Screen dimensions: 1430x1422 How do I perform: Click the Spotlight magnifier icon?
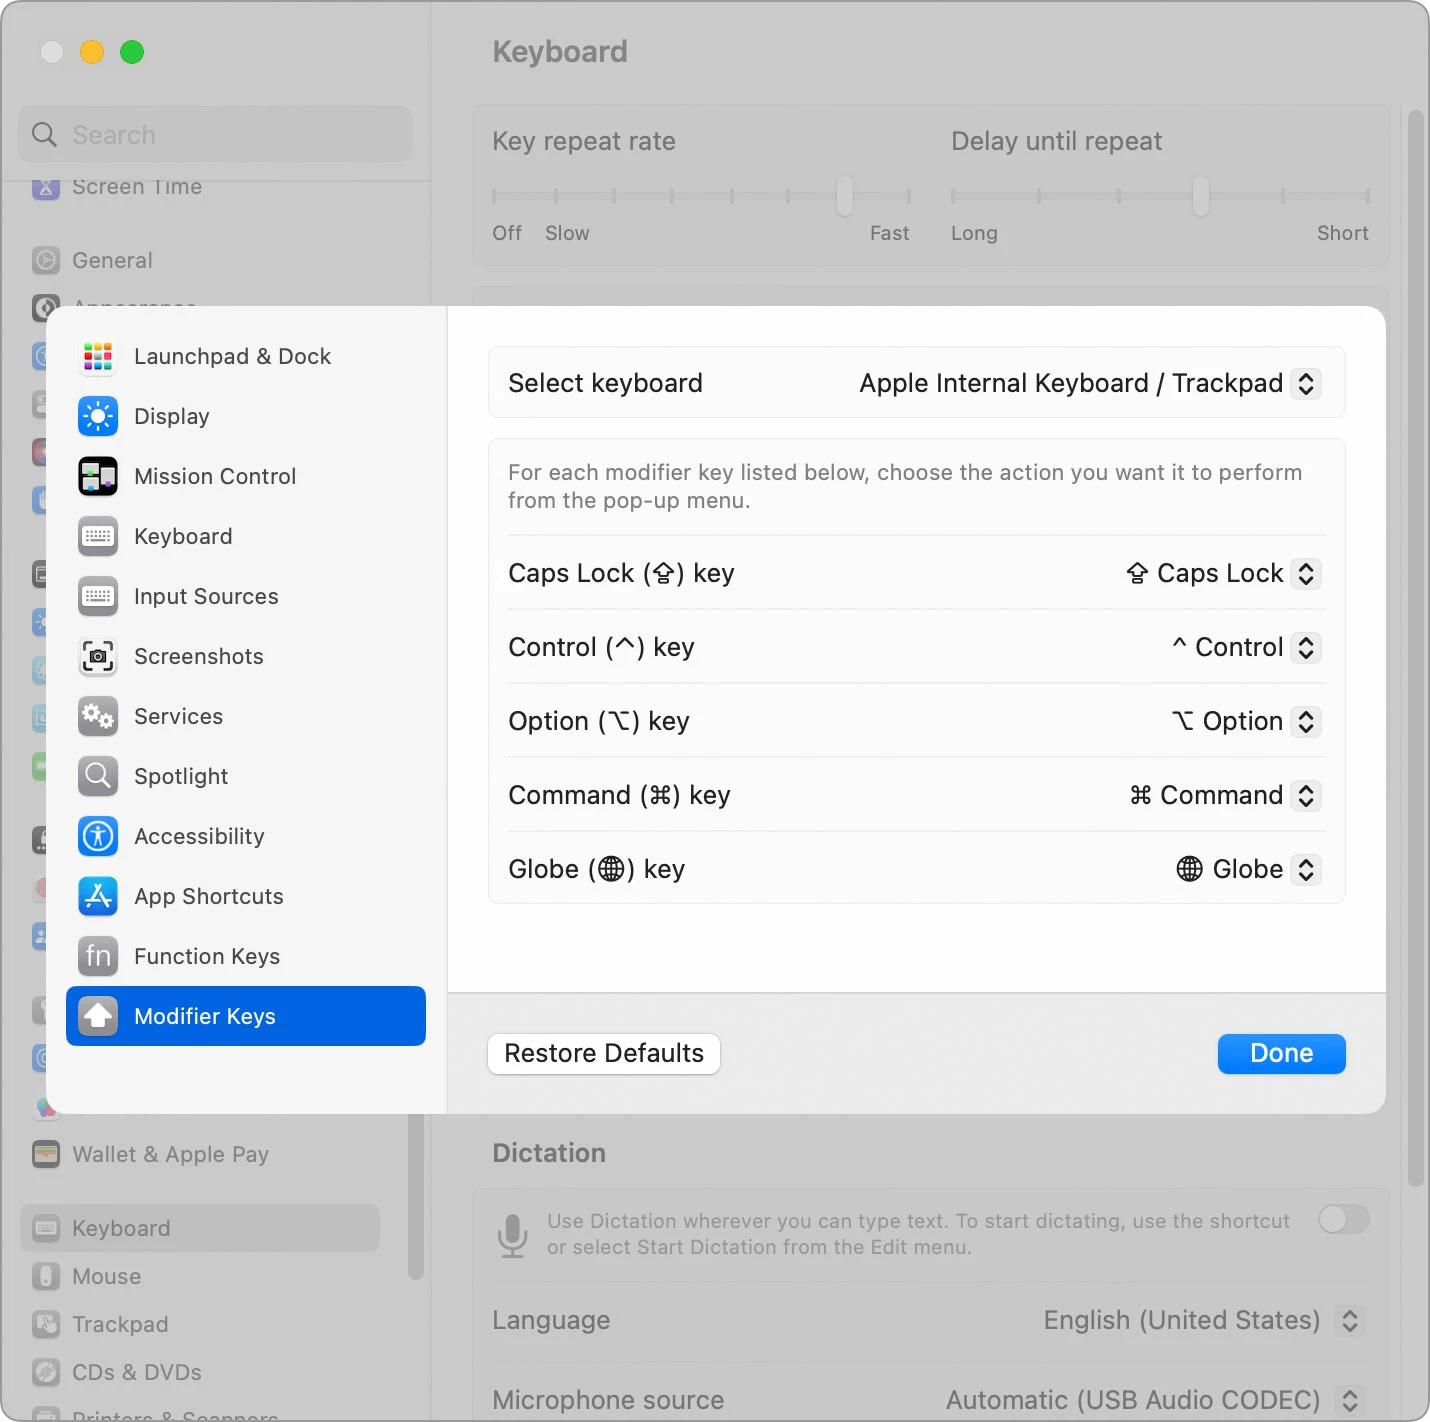click(98, 776)
